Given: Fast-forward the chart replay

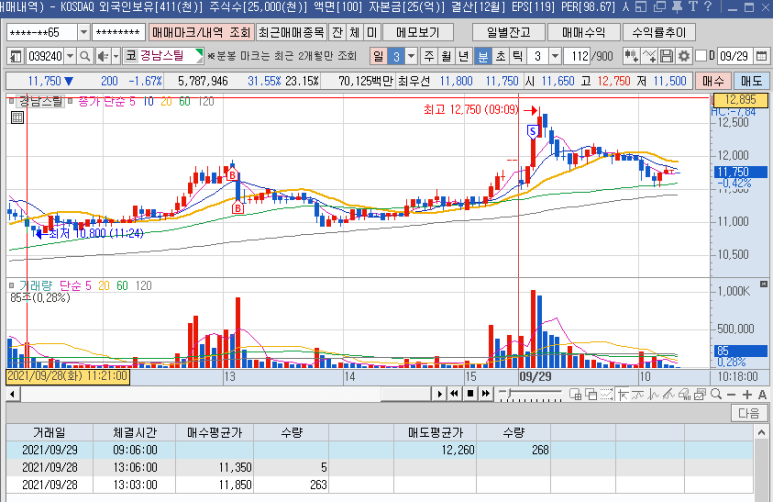Looking at the screenshot, I should (486, 394).
